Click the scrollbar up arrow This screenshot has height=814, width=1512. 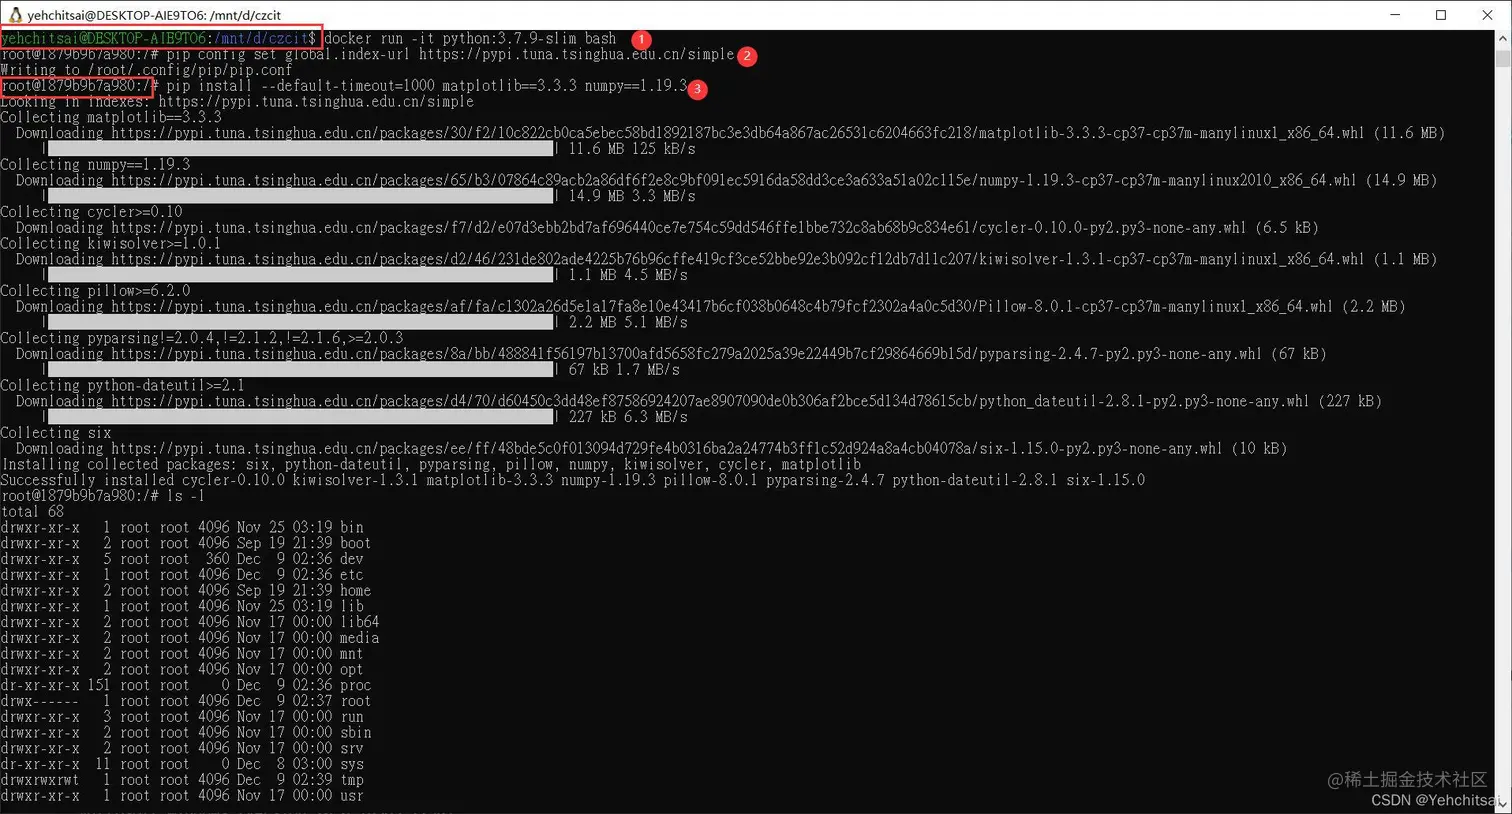(1502, 39)
